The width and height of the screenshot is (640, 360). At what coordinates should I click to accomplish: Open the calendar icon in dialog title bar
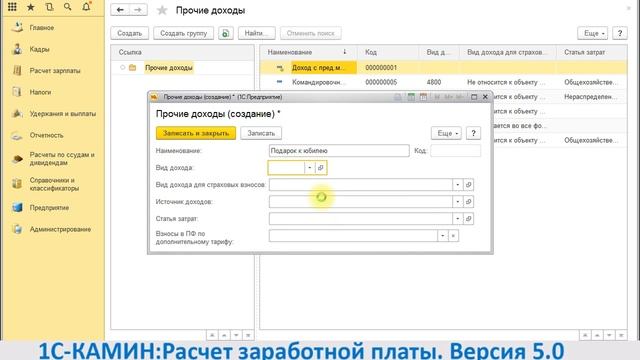[x=423, y=97]
